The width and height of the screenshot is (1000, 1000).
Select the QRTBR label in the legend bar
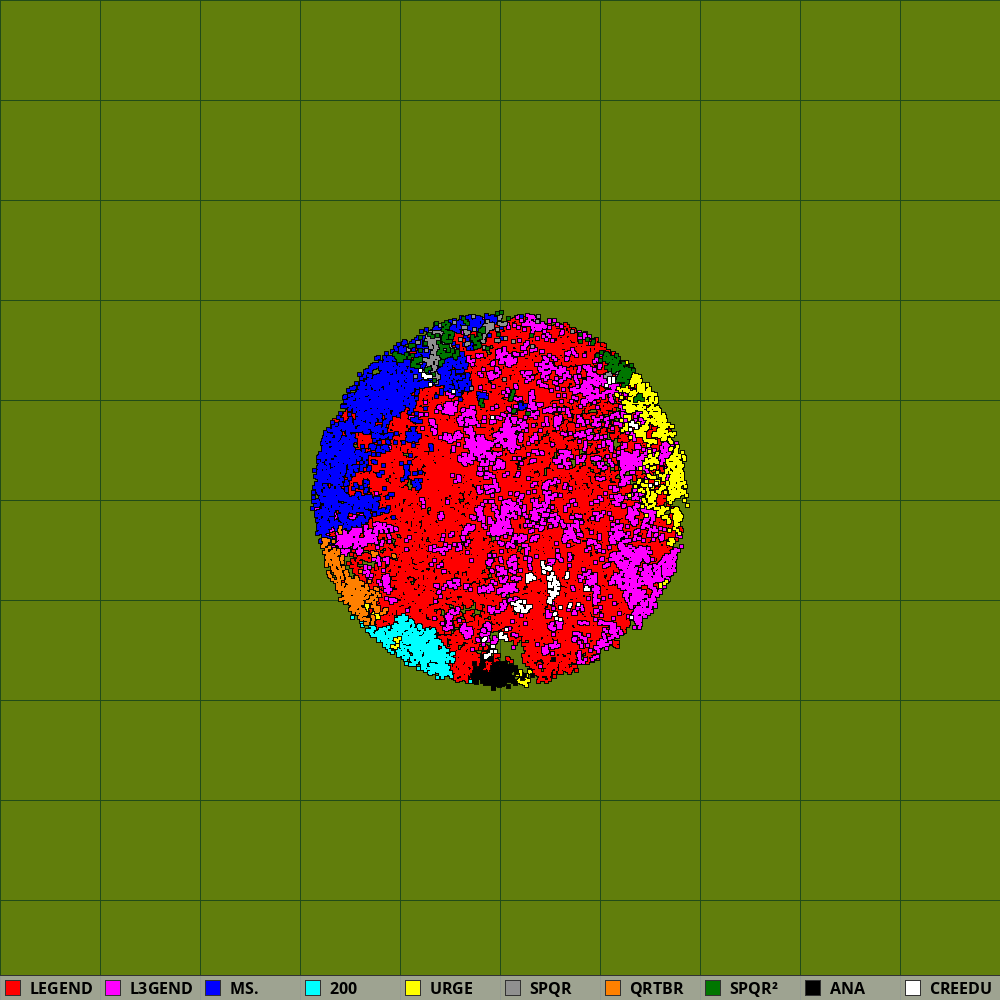click(656, 989)
